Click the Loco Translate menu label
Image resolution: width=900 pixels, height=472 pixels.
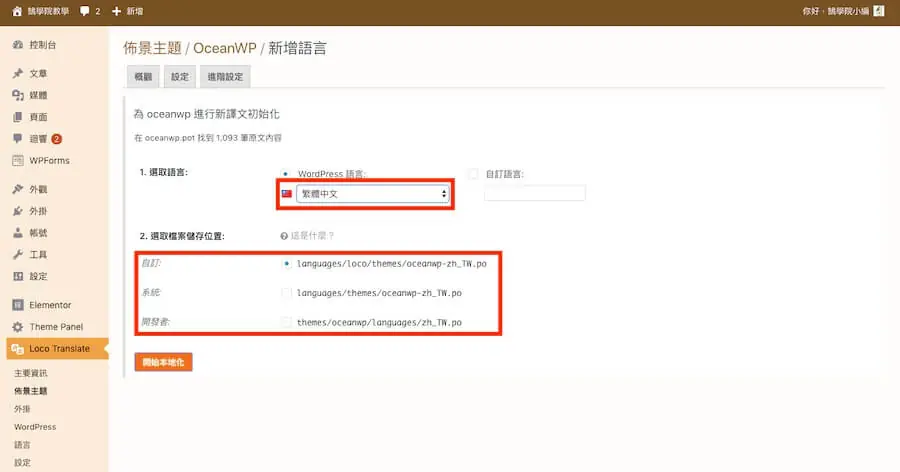[x=59, y=349]
